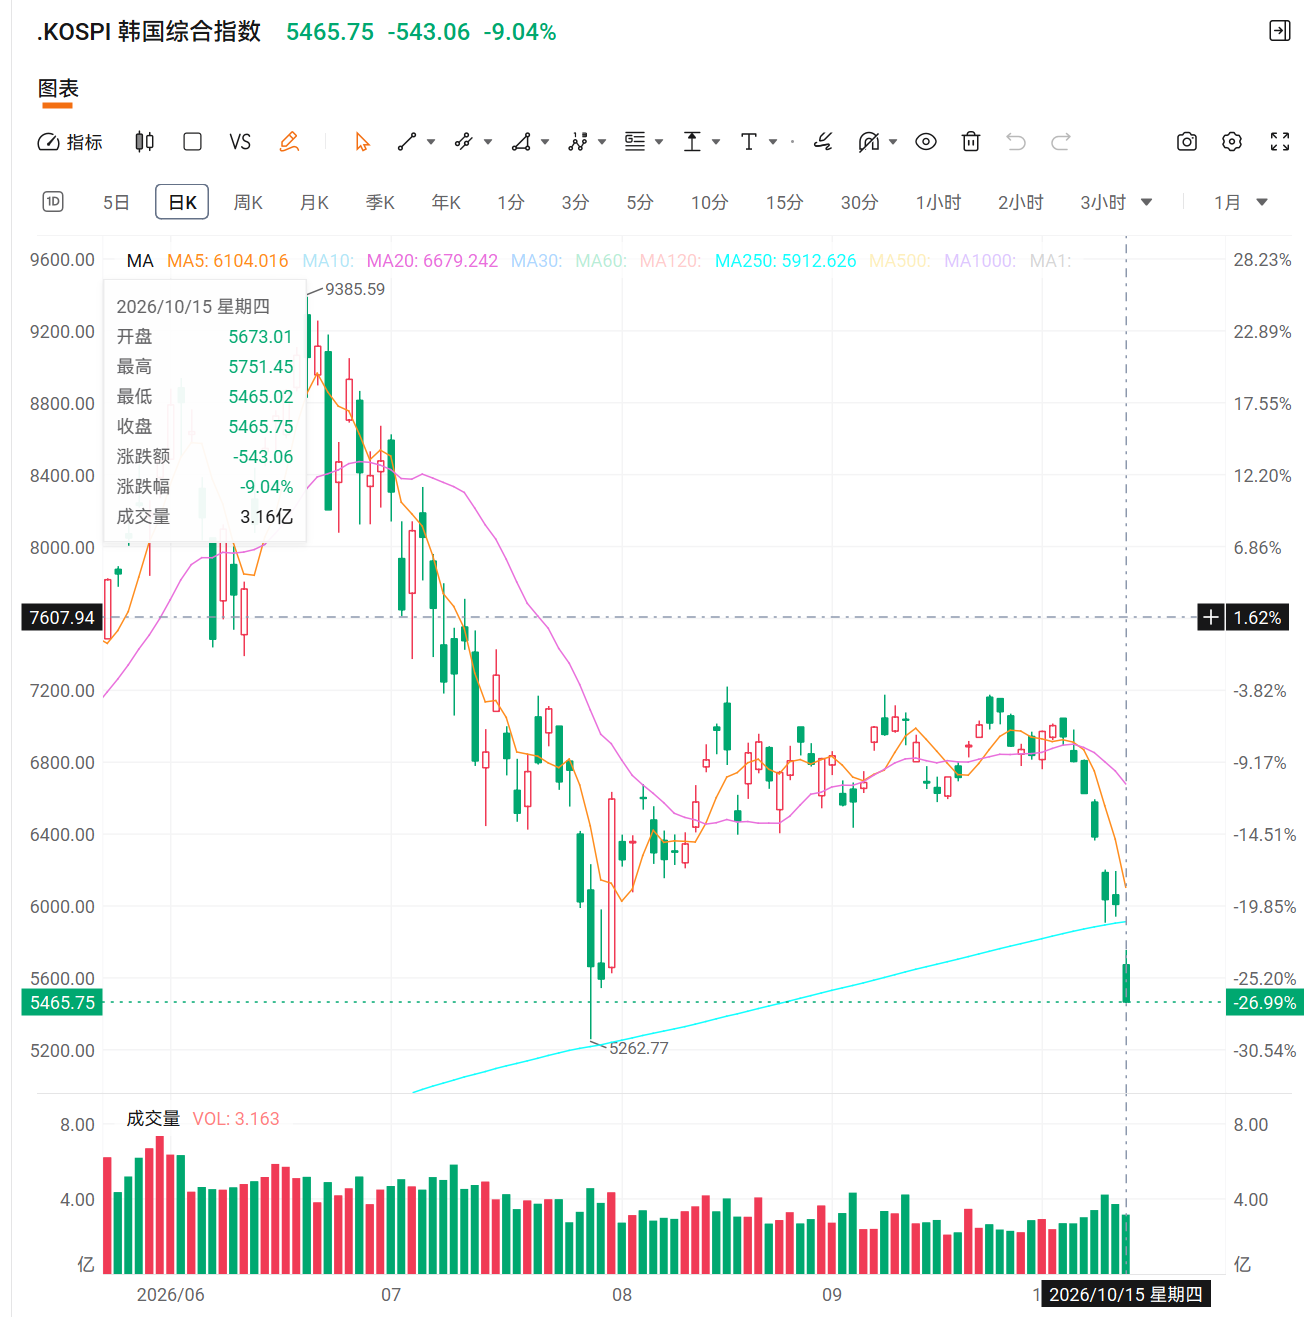Select the line drawing tool
1308x1317 pixels.
click(x=406, y=142)
